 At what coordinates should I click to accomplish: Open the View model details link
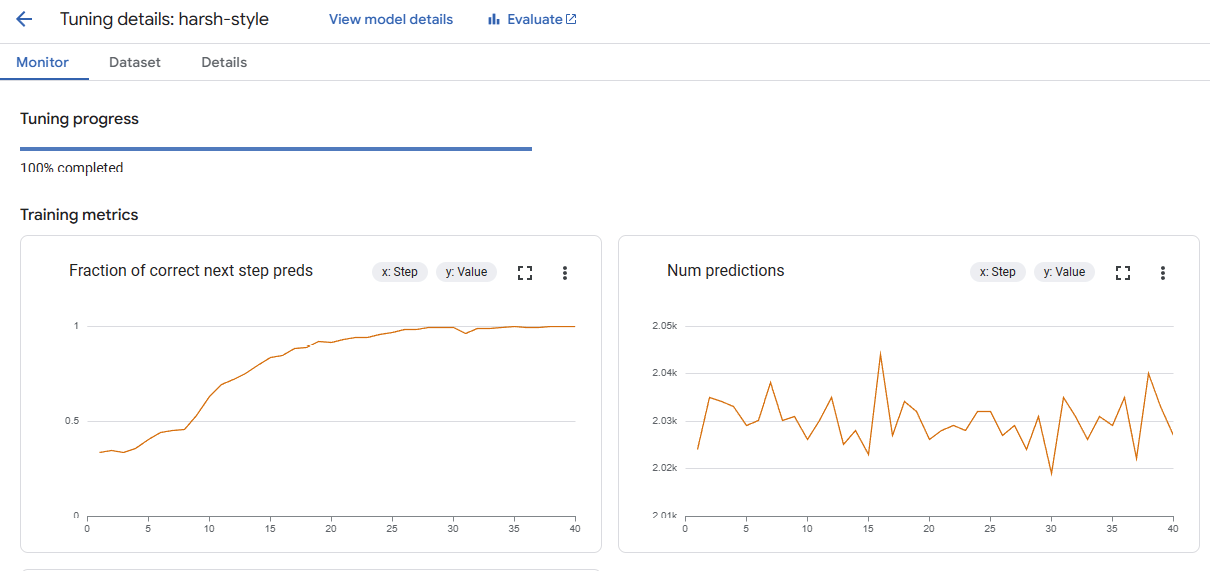click(391, 20)
